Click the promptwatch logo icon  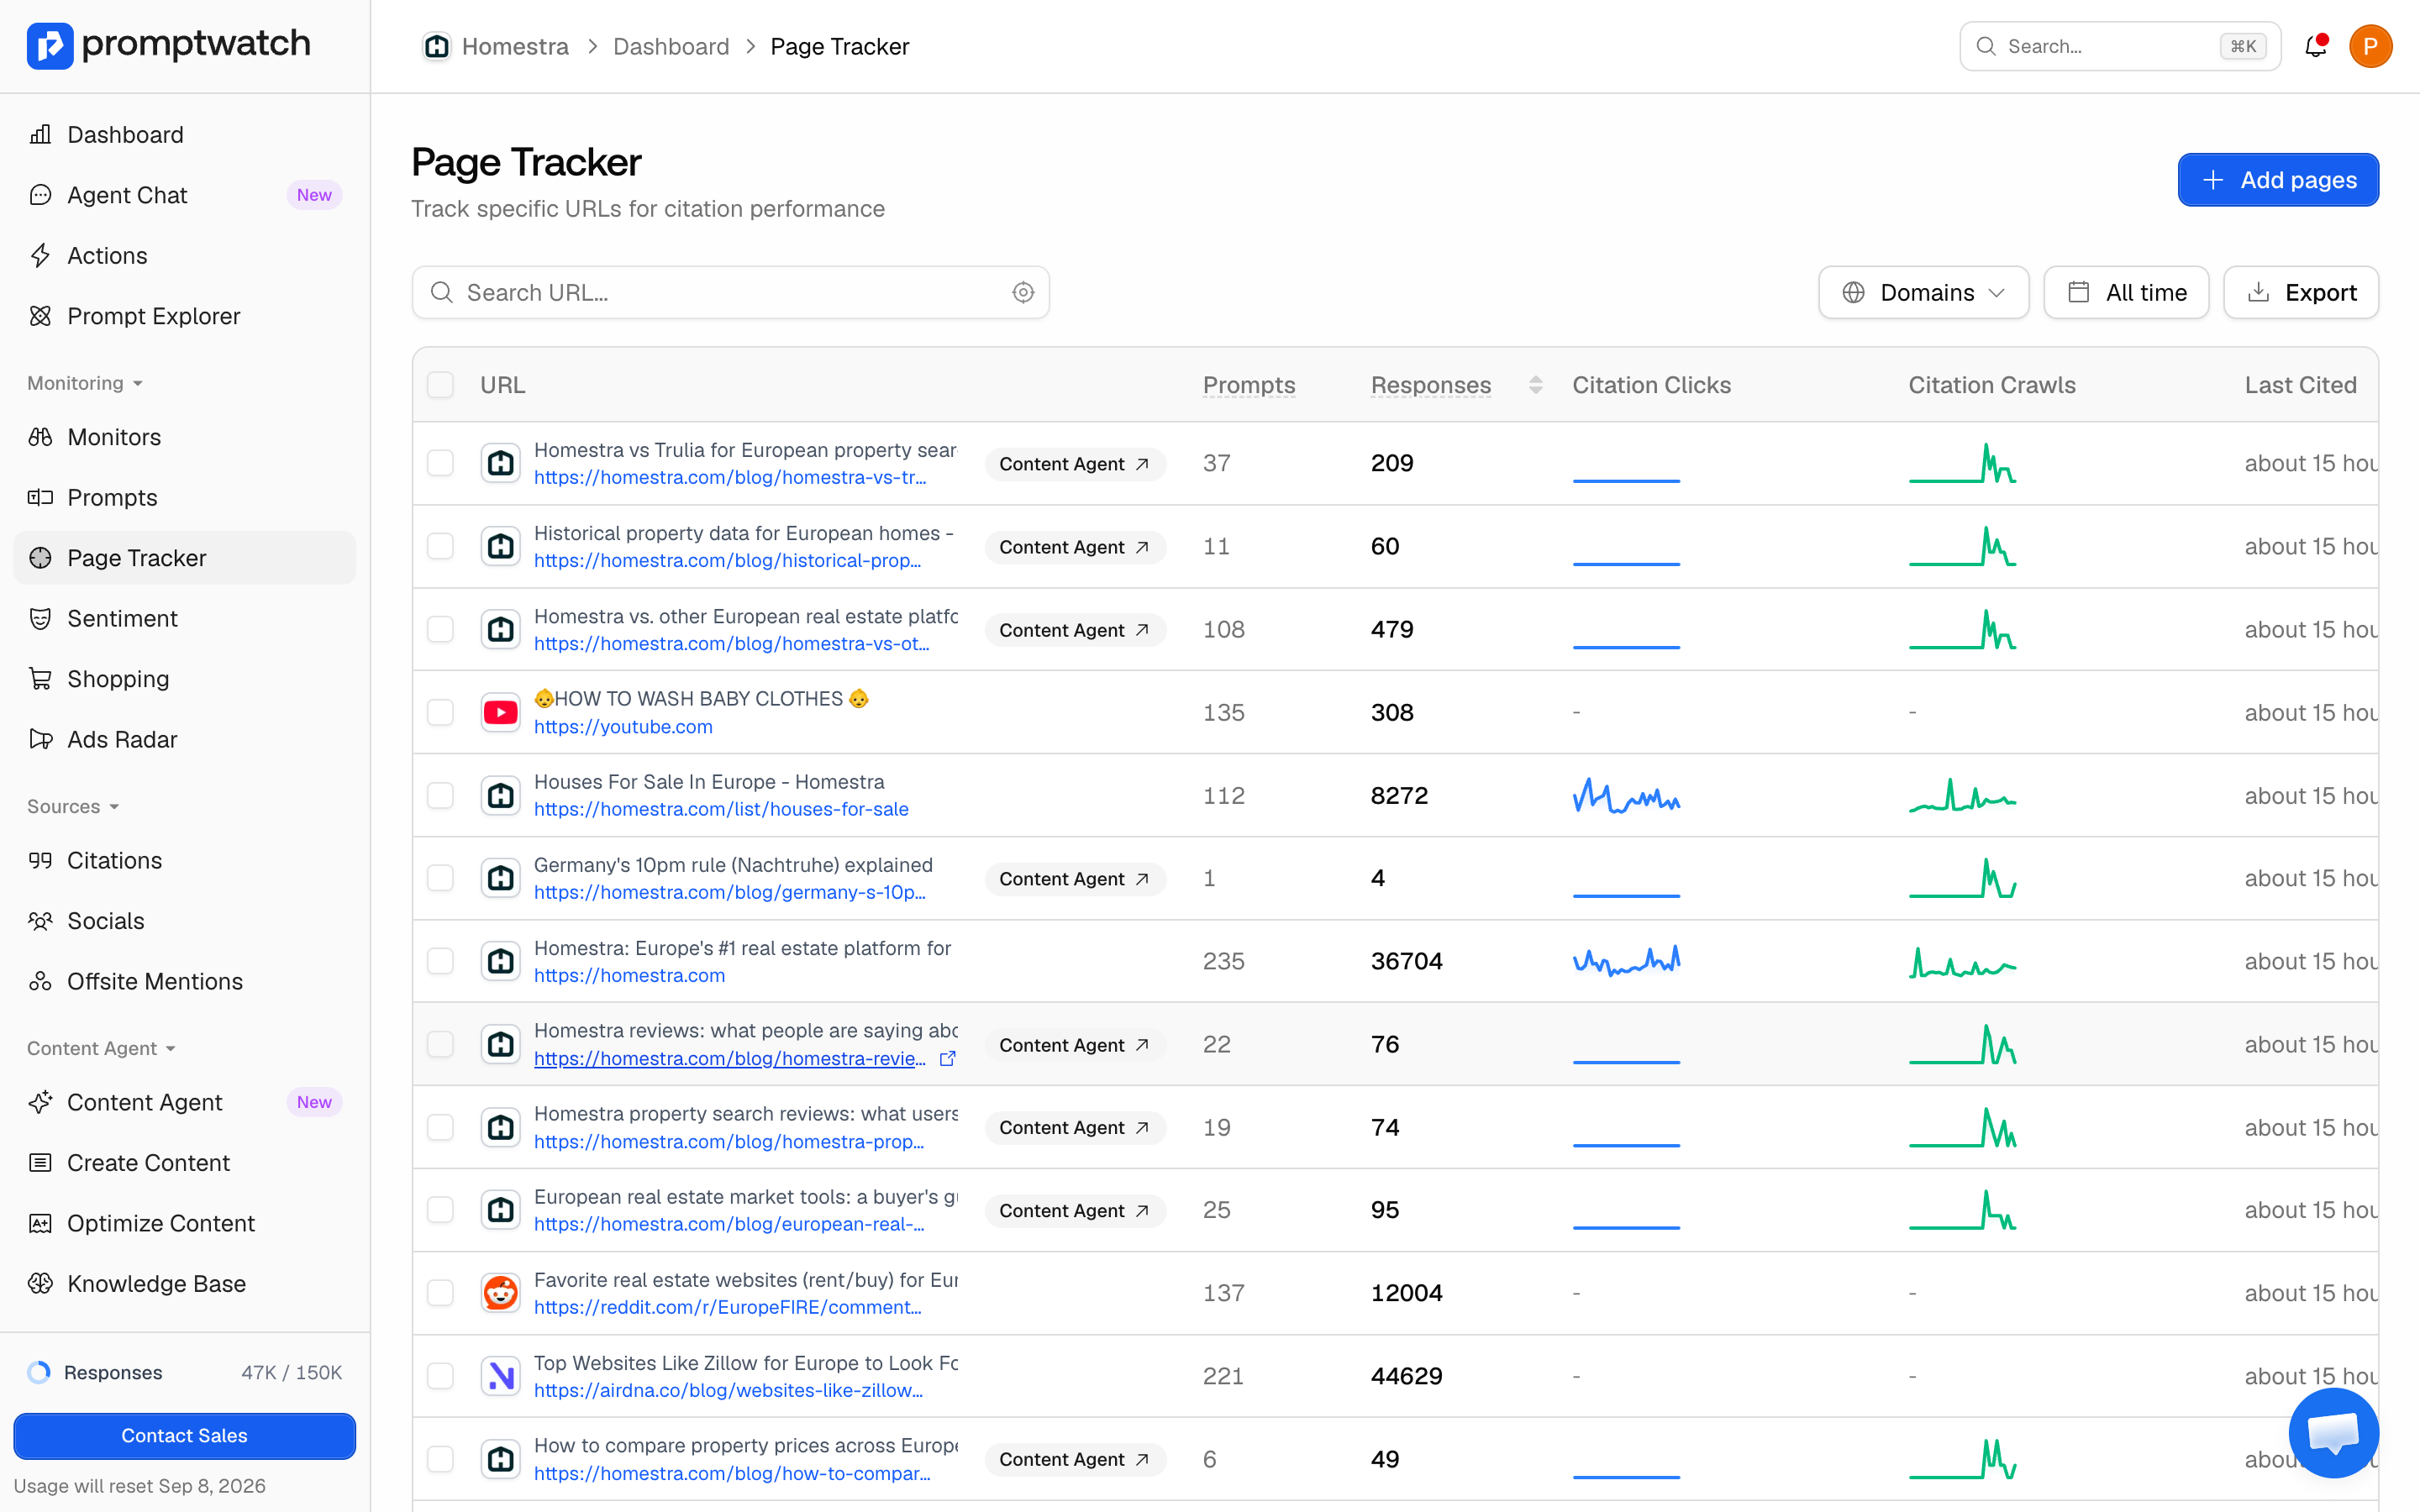(x=50, y=46)
